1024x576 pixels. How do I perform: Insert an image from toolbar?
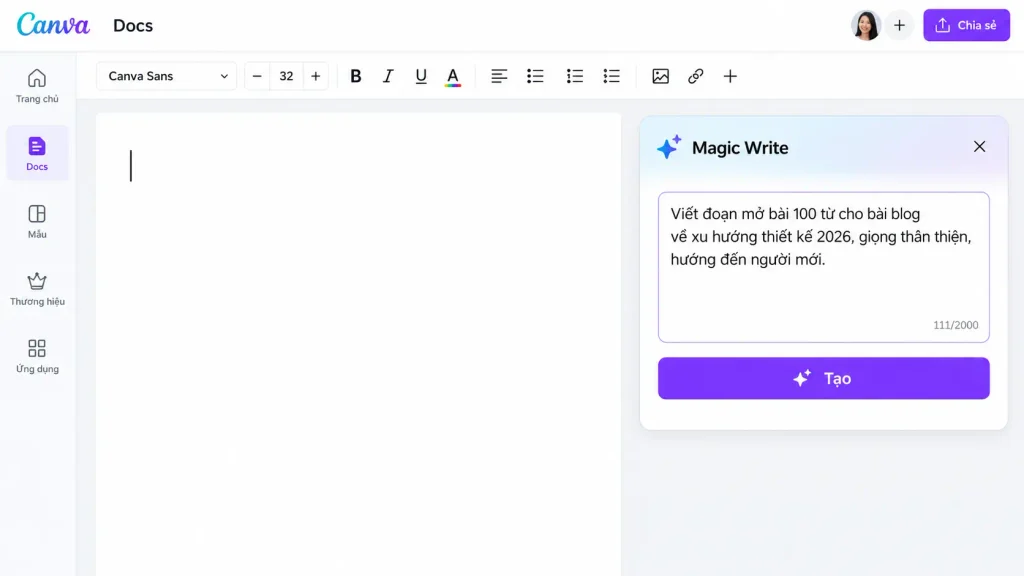(660, 76)
